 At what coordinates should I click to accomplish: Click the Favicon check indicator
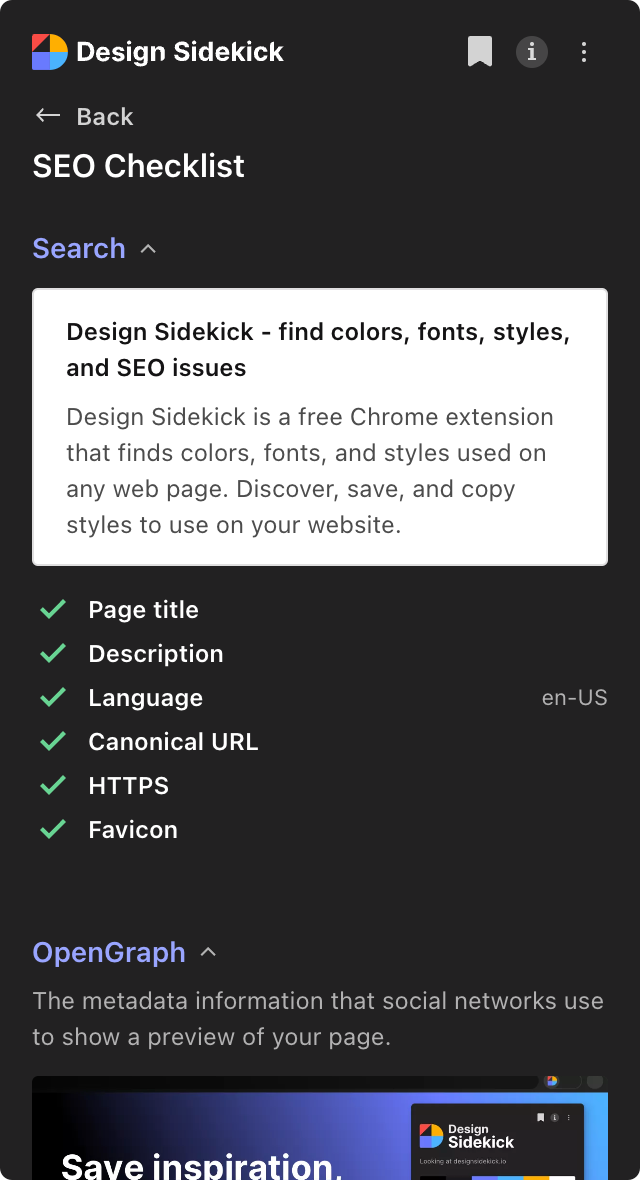[53, 829]
